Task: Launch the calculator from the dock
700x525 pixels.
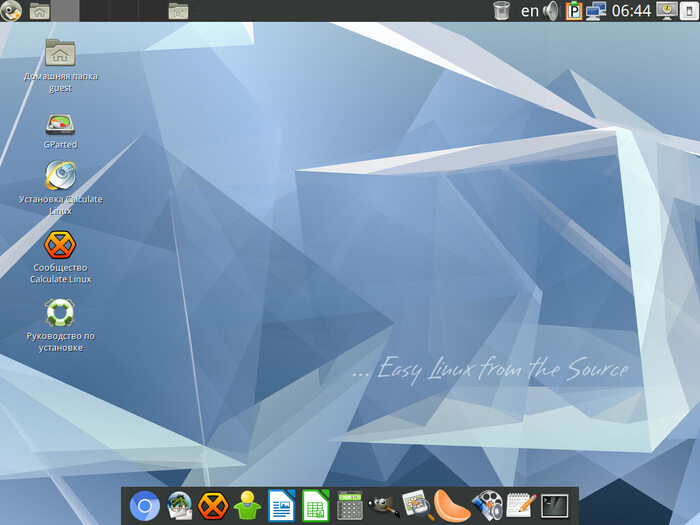Action: click(350, 506)
